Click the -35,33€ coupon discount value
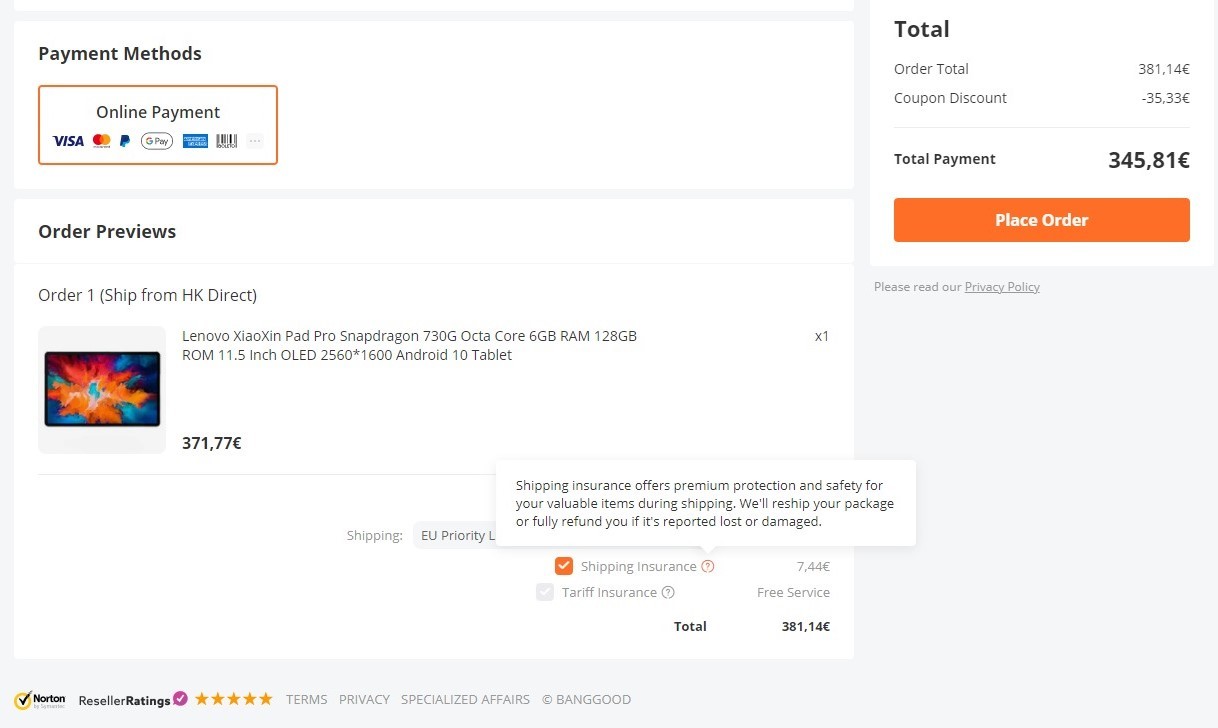Viewport: 1218px width, 728px height. (x=1165, y=98)
